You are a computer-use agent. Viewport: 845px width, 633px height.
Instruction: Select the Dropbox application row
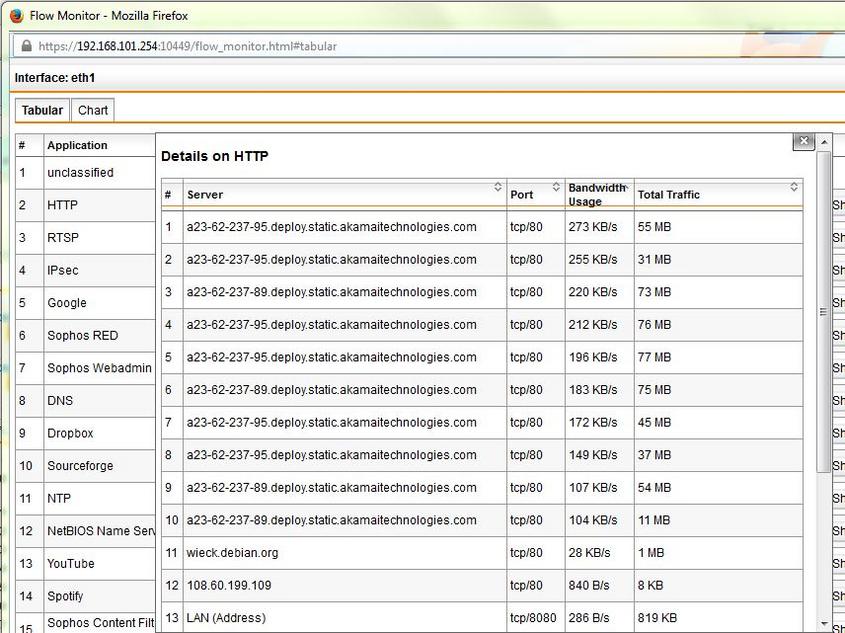(x=86, y=433)
